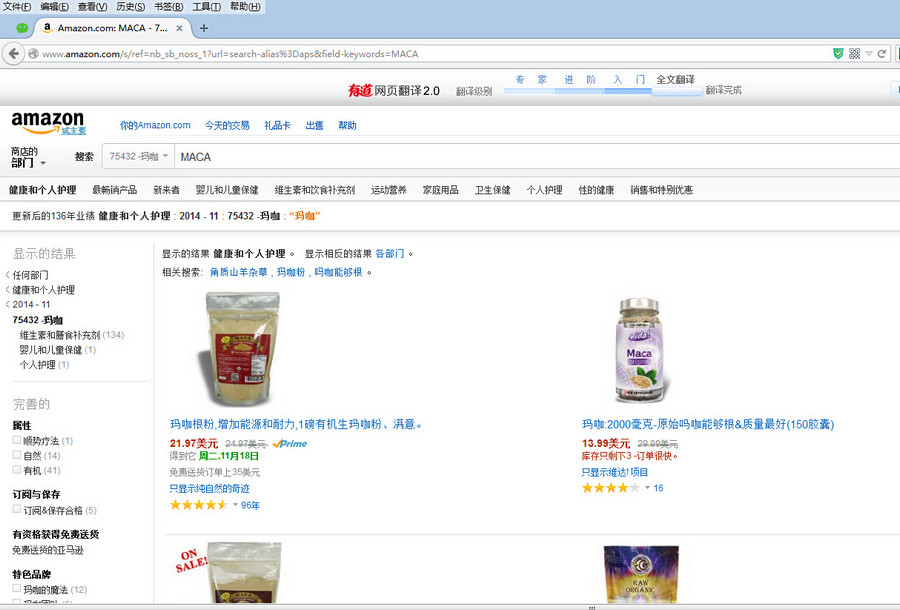Click 出售 link
Screen dimensions: 900x610
coord(314,125)
